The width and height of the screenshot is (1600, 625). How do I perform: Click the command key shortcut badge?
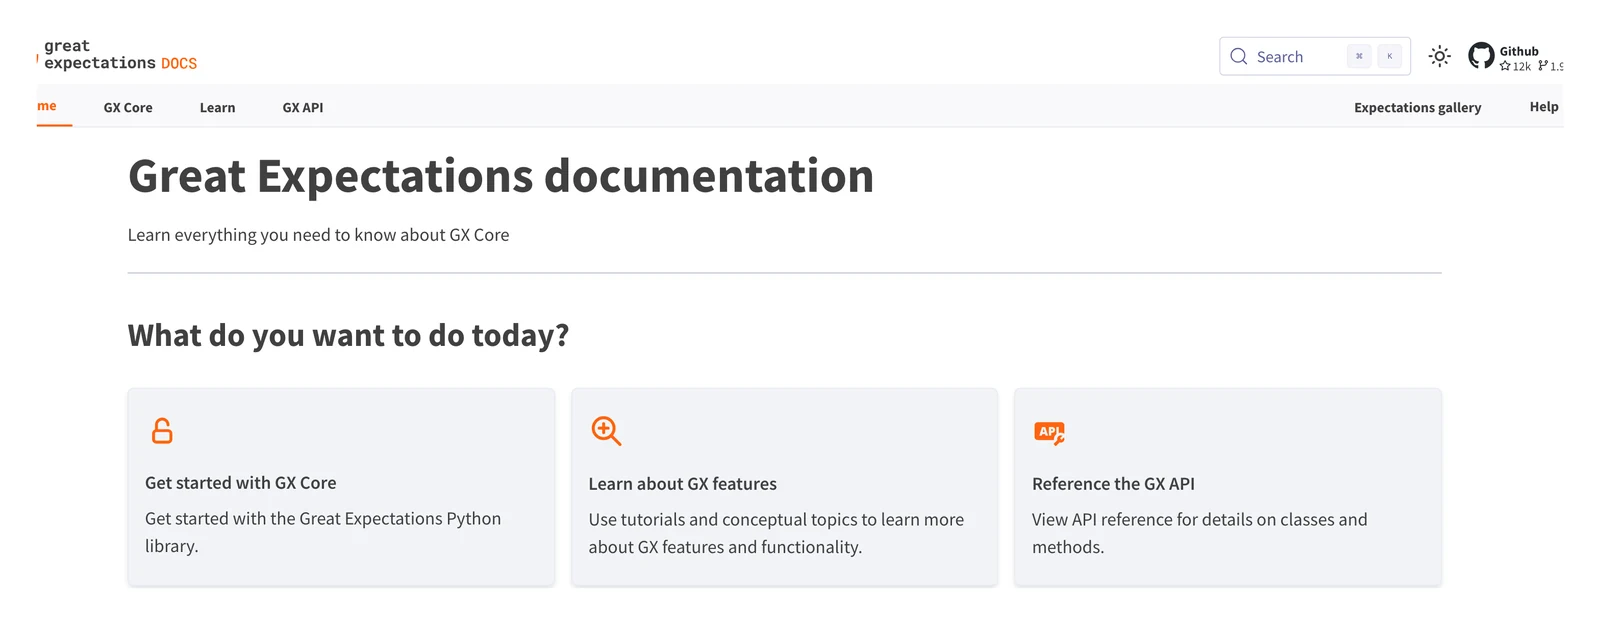click(1358, 56)
